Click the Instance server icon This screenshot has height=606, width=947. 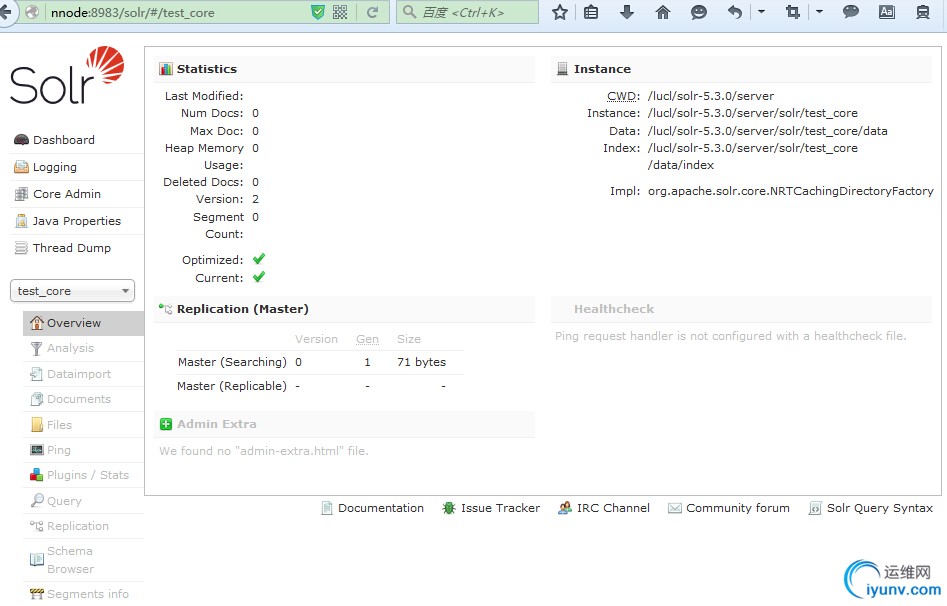pyautogui.click(x=562, y=69)
